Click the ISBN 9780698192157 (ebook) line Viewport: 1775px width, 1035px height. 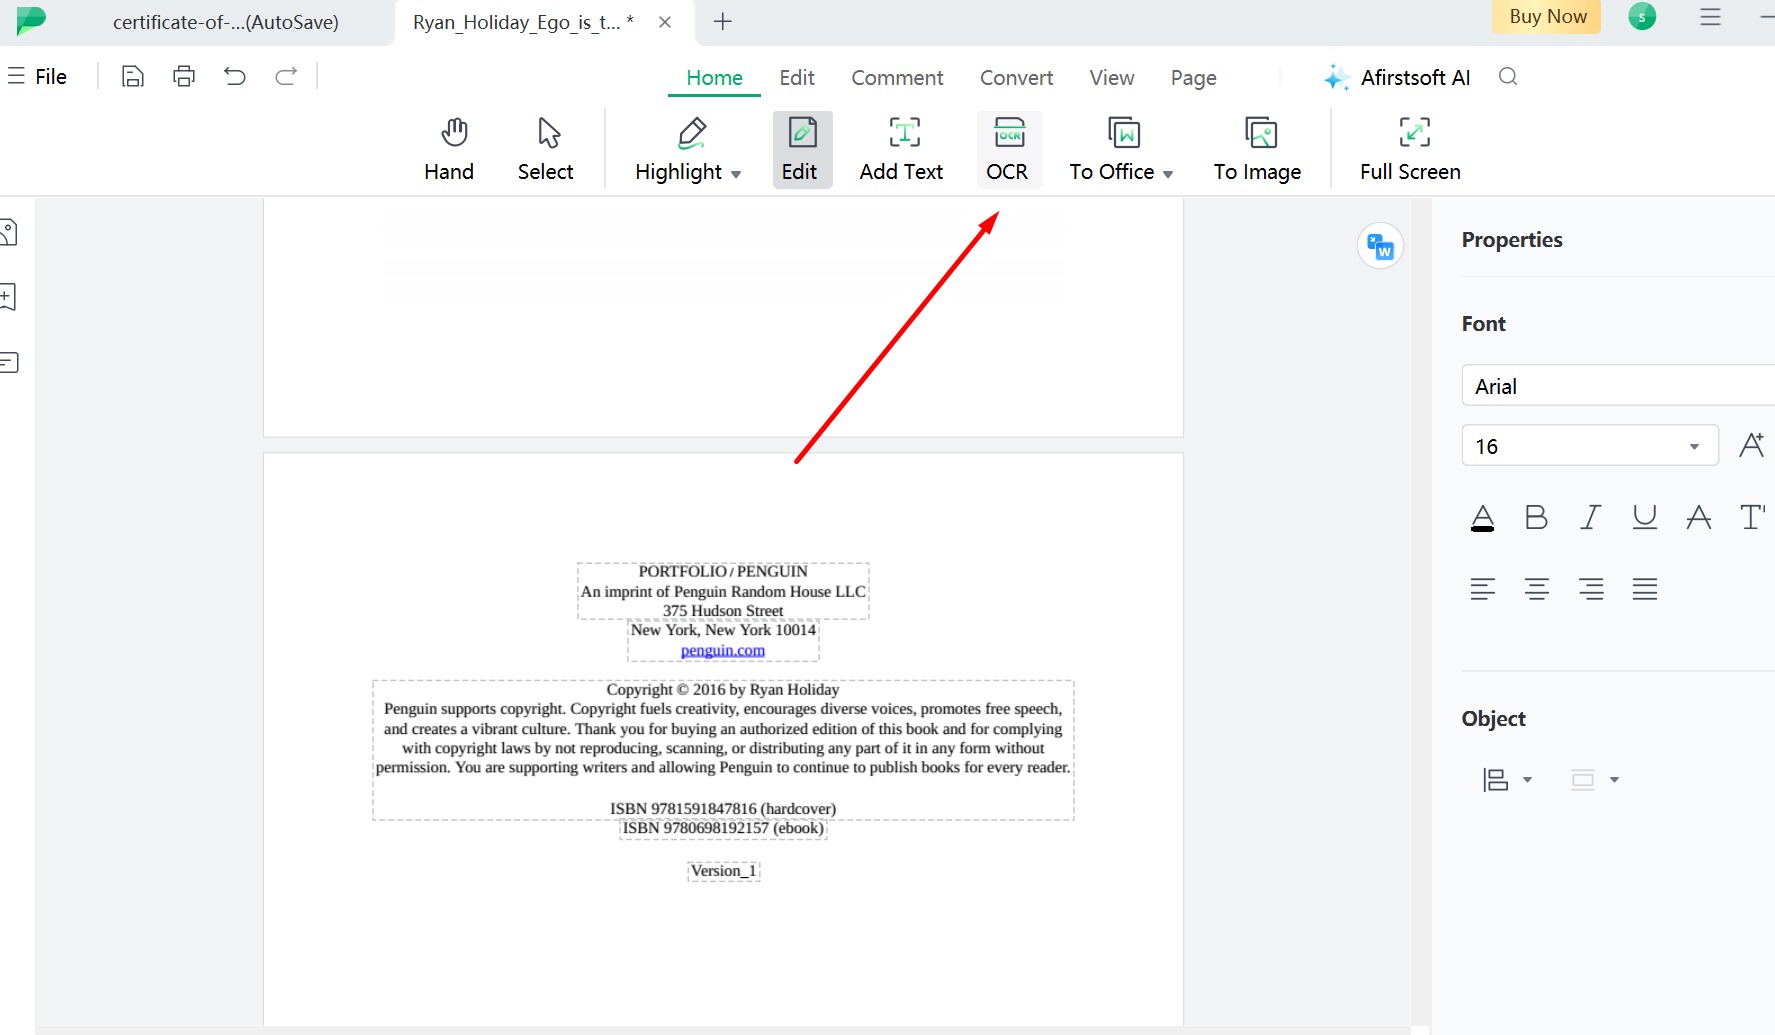point(723,828)
